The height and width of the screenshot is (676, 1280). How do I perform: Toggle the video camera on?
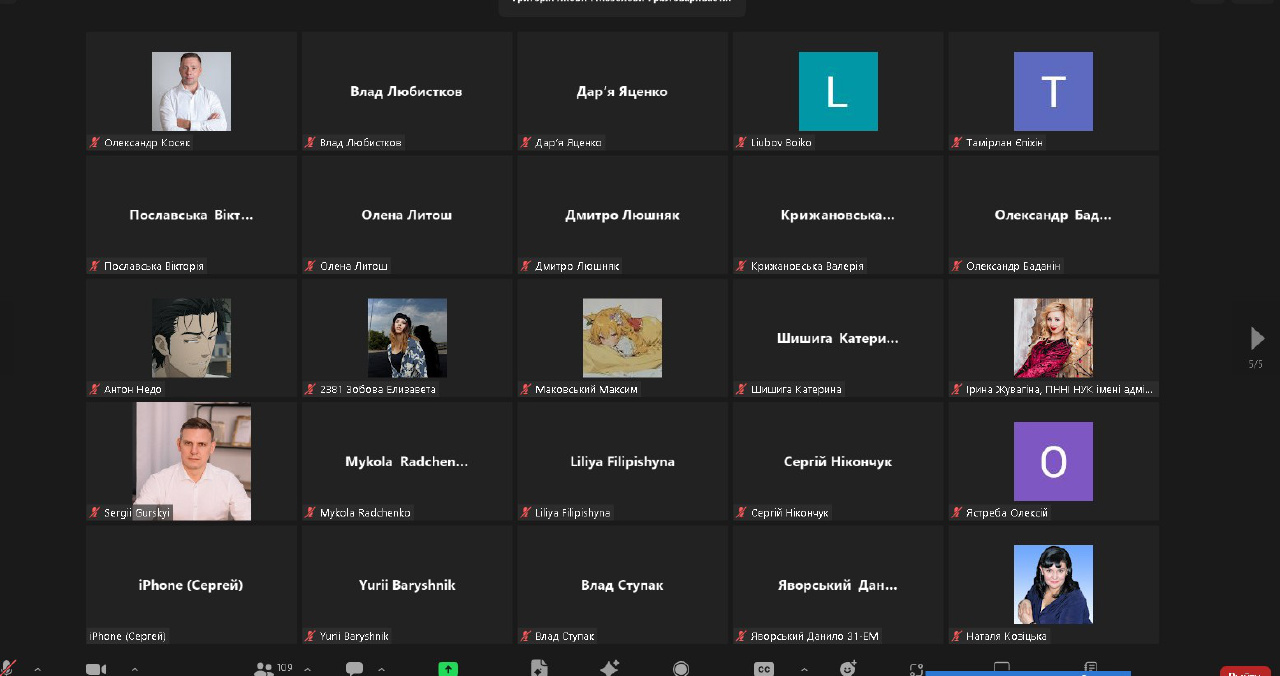(96, 669)
